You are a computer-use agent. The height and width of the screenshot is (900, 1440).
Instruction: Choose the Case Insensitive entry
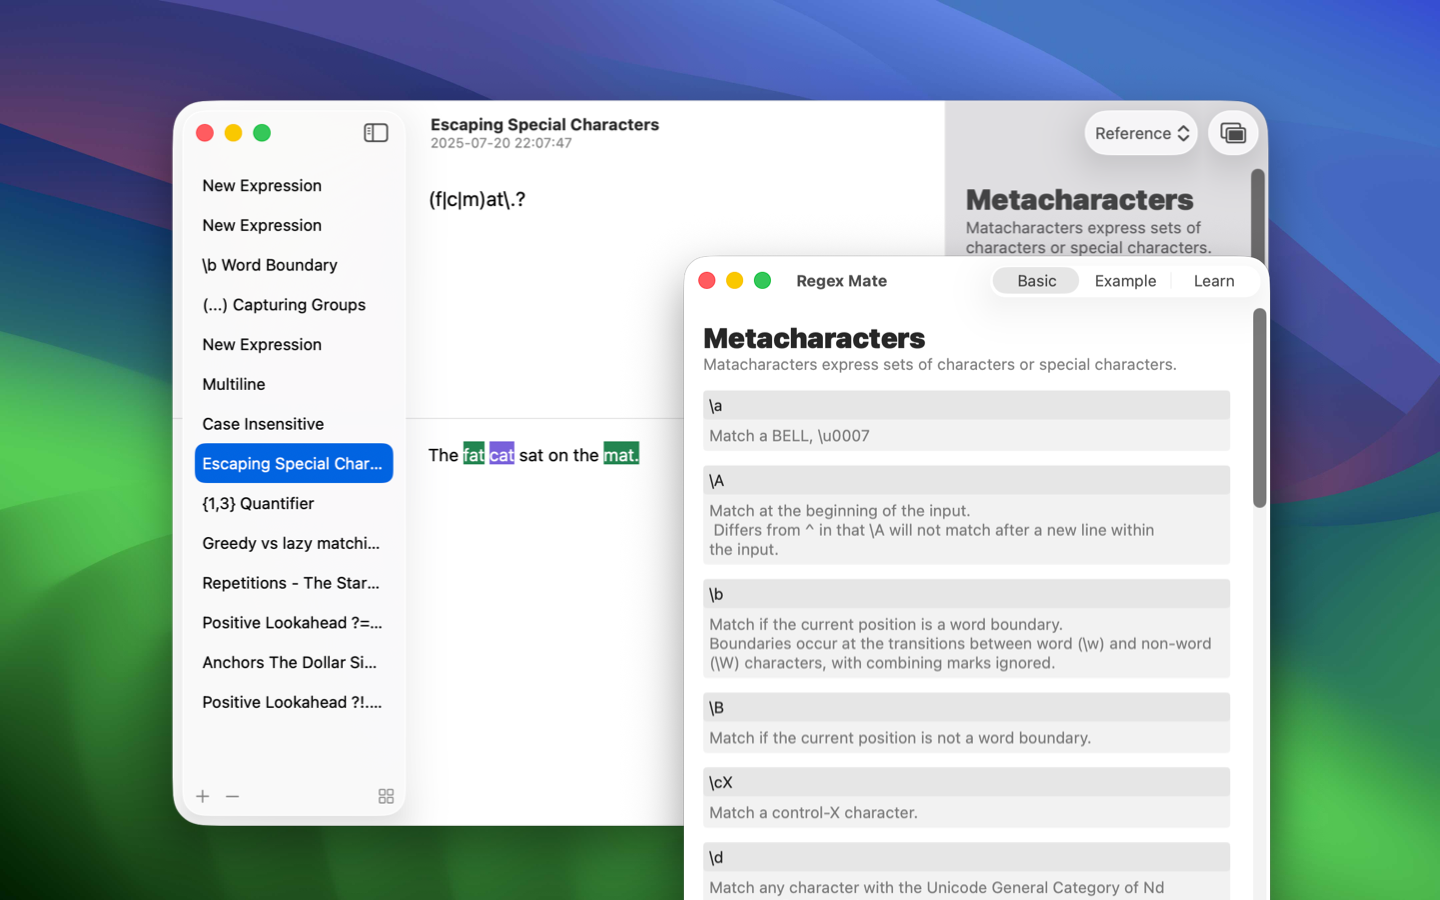(263, 424)
